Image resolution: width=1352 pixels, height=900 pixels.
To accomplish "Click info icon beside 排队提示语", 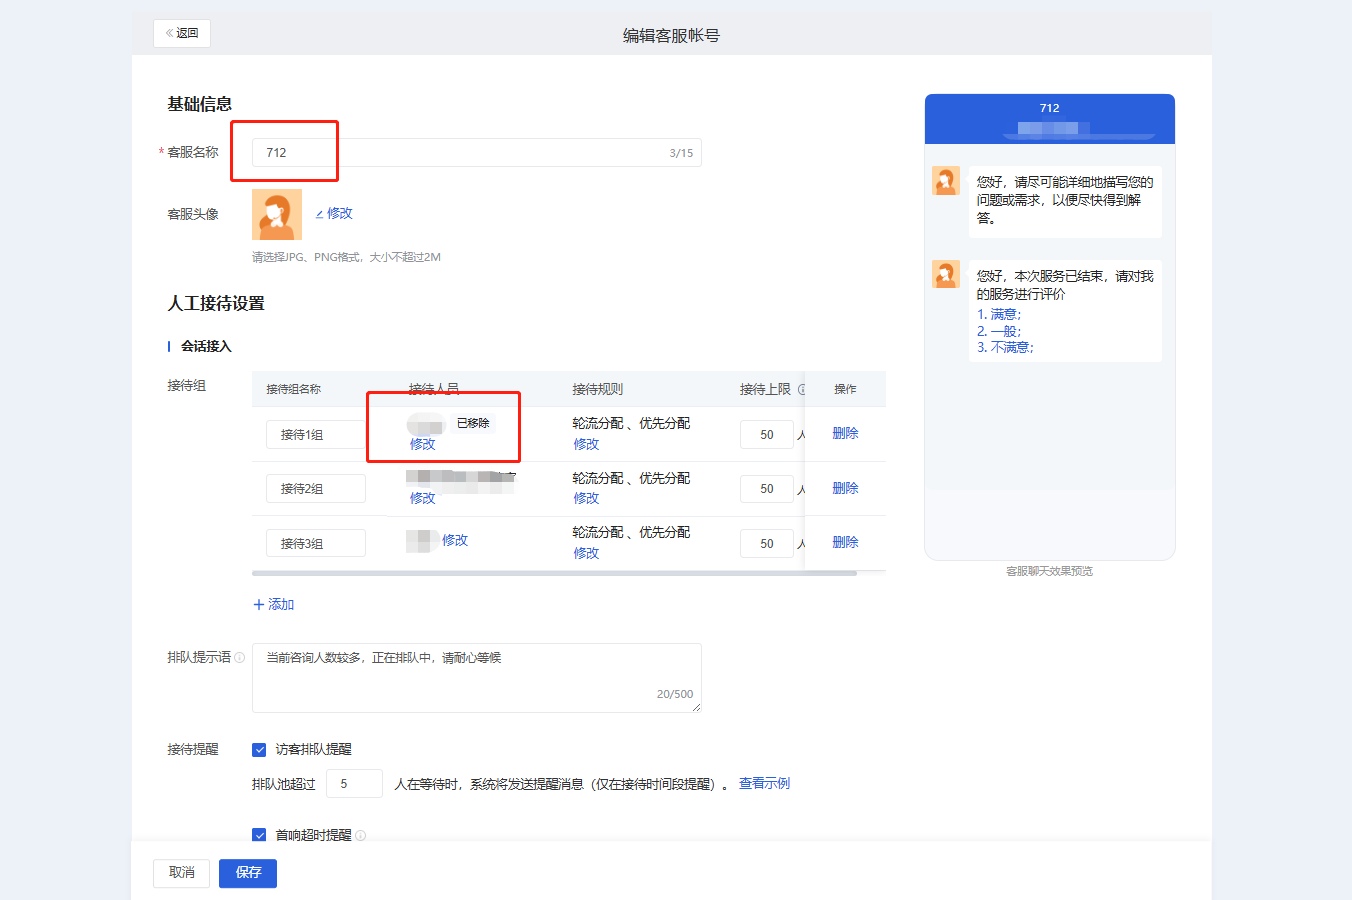I will (x=239, y=658).
